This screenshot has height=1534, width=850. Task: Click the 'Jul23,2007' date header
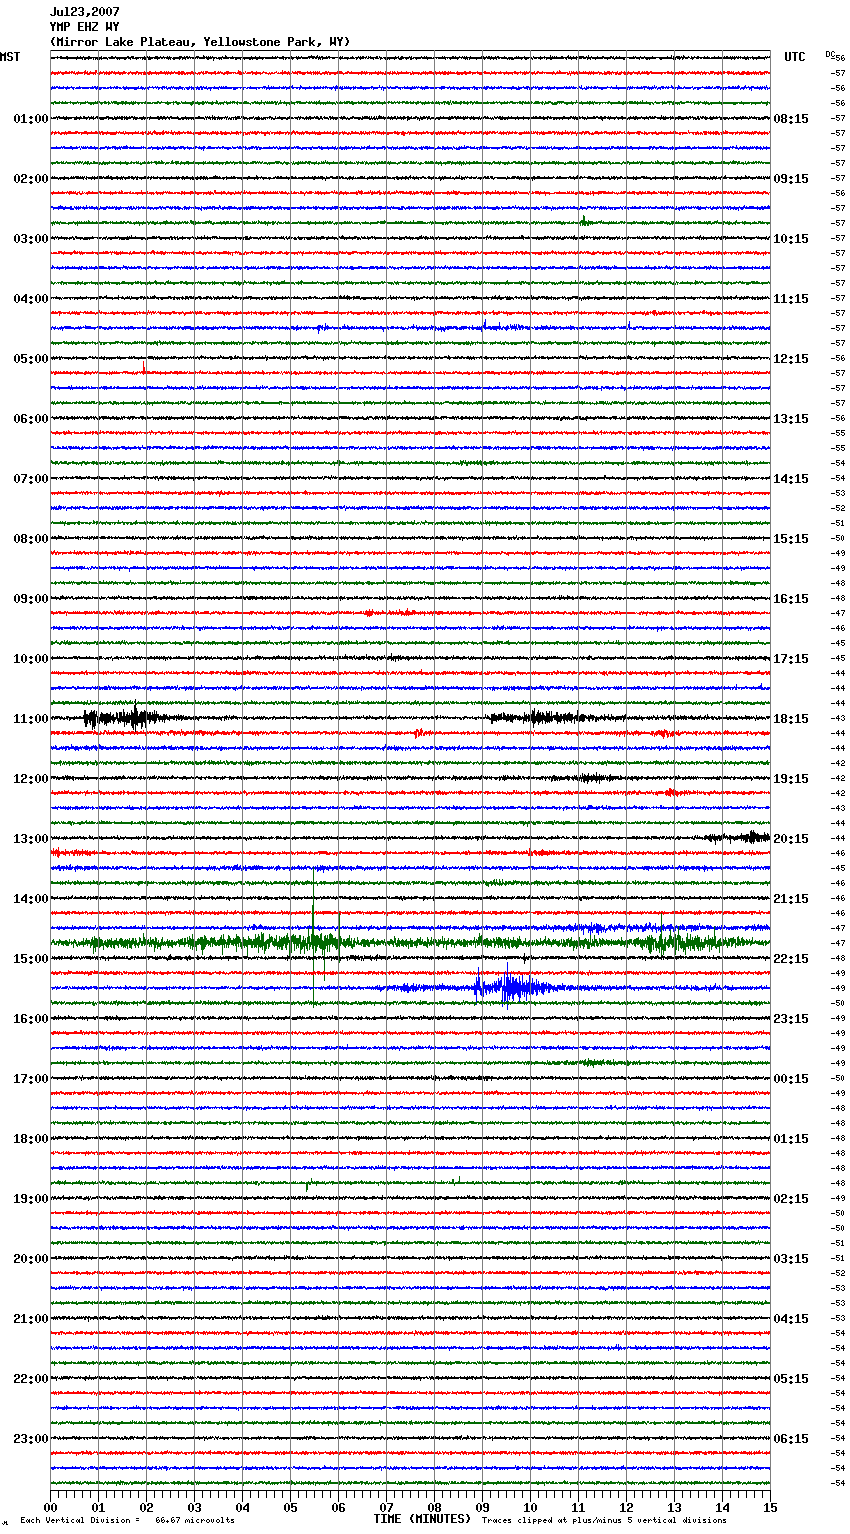[x=84, y=12]
